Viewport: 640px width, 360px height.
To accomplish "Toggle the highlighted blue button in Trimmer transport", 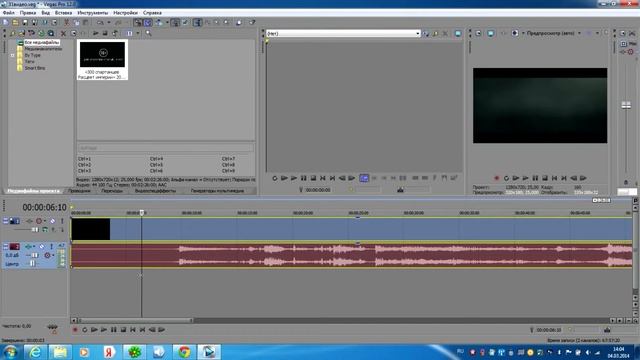I will tap(364, 178).
